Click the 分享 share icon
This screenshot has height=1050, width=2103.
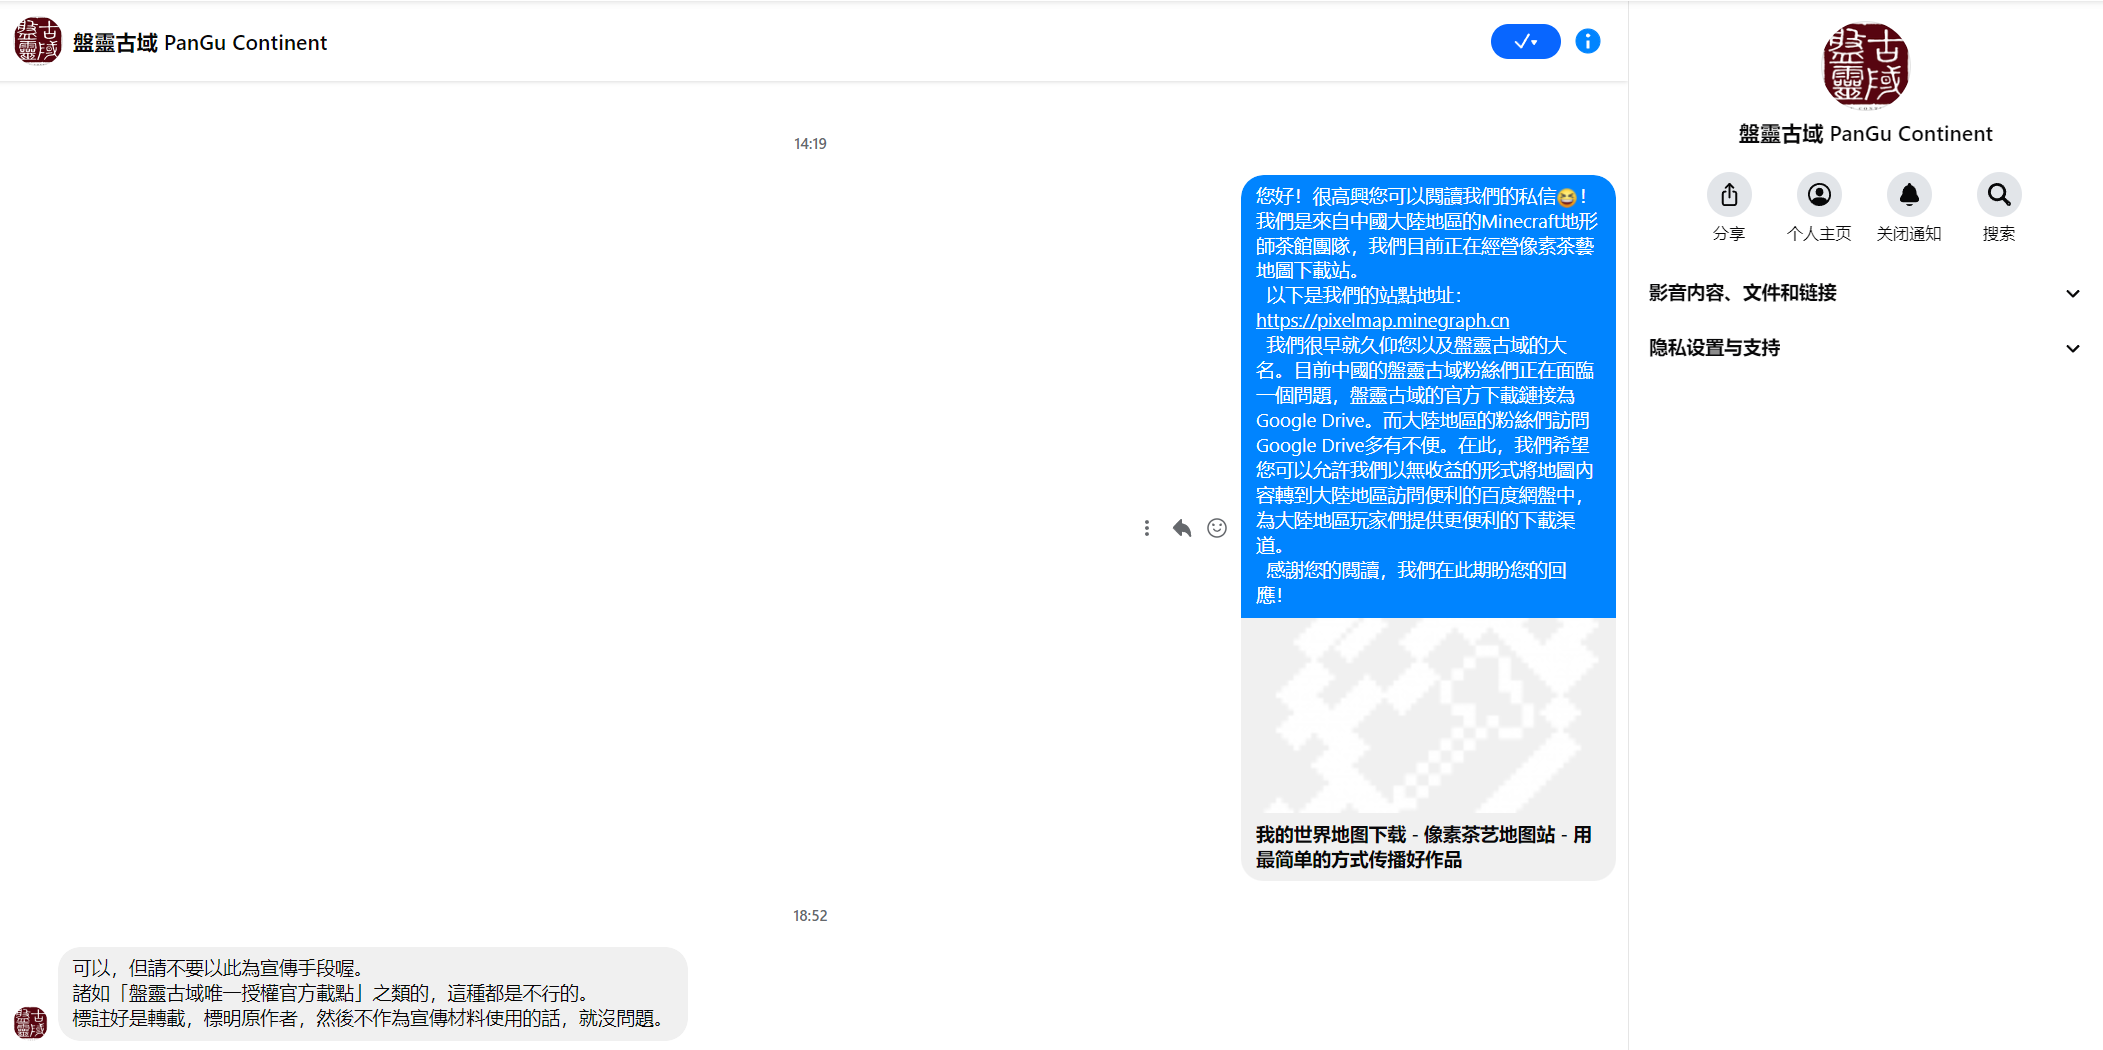point(1729,195)
